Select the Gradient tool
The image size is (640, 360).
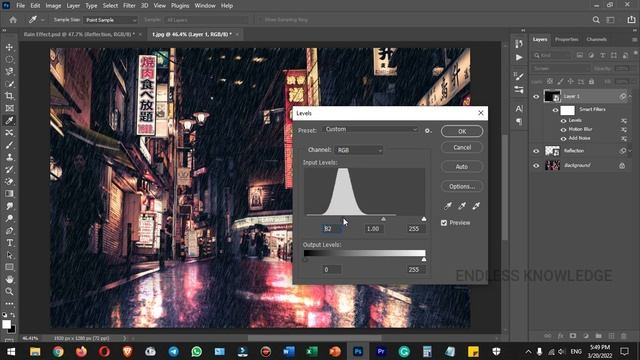coord(9,194)
